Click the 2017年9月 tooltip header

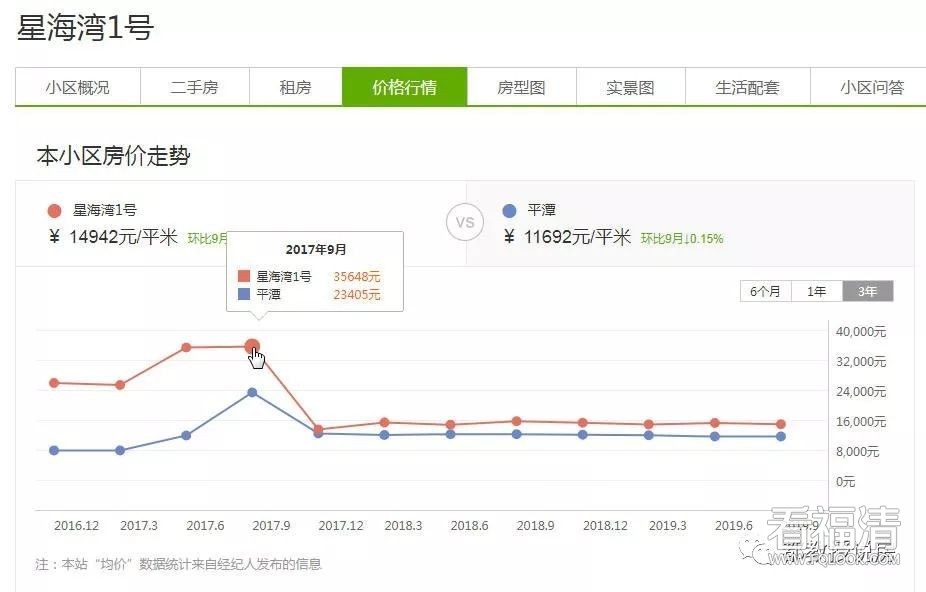[316, 249]
